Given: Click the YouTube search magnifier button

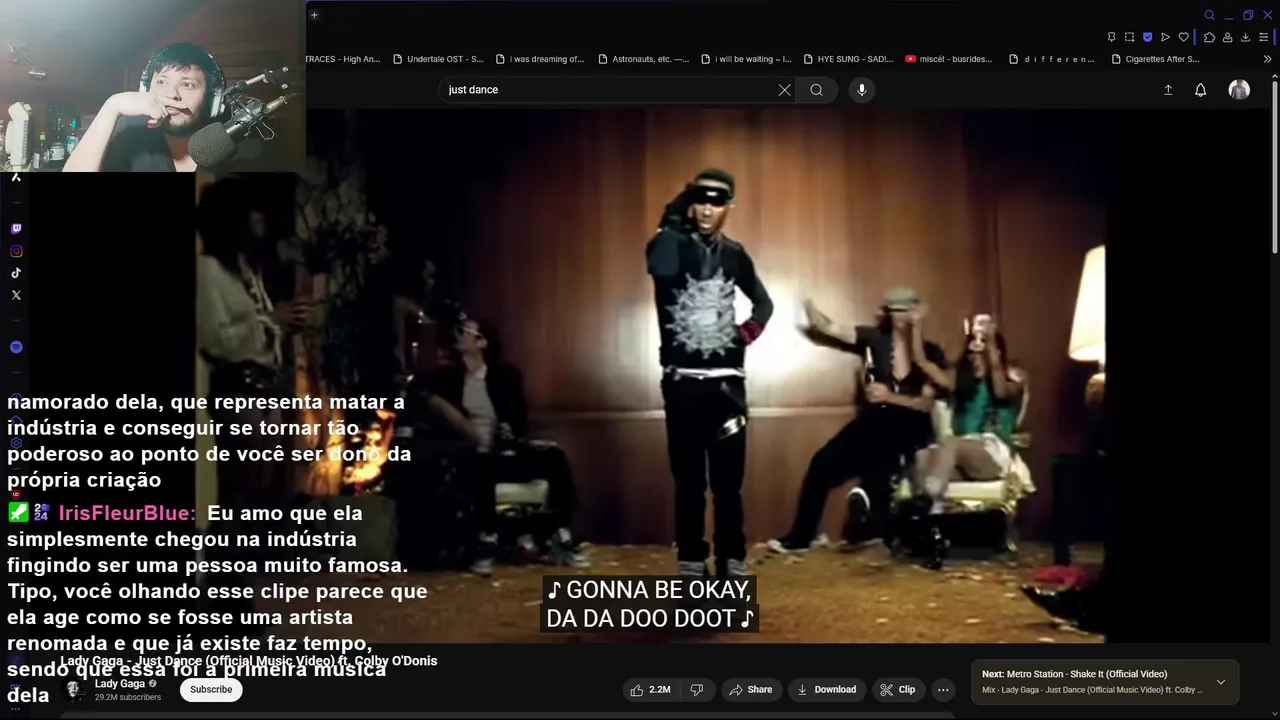Looking at the screenshot, I should 817,90.
